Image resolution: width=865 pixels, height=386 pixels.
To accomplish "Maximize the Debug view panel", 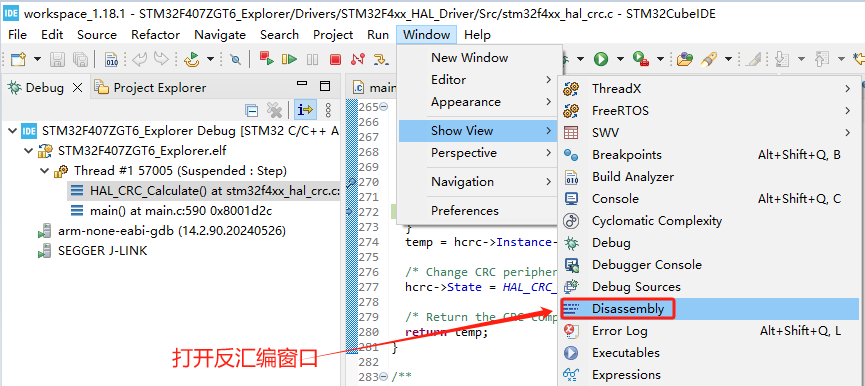I will coord(325,86).
